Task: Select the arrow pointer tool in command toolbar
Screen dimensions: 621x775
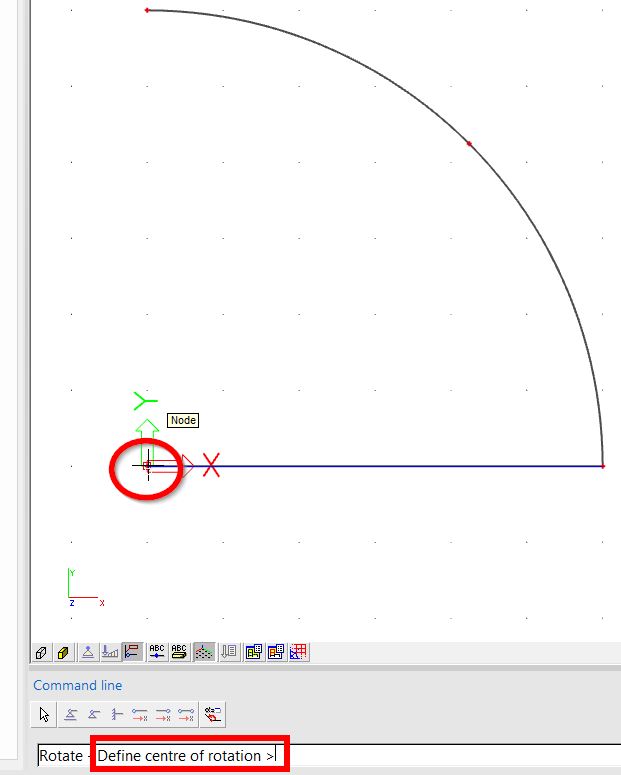Action: 44,714
